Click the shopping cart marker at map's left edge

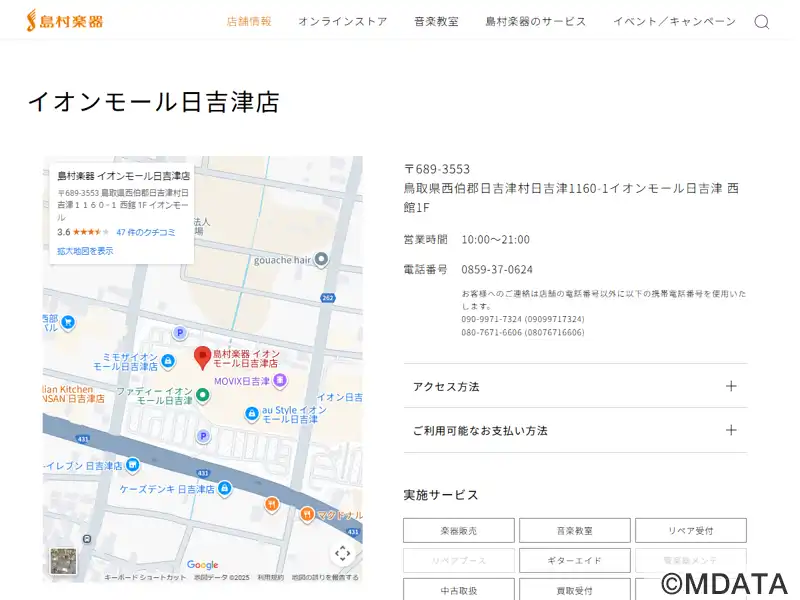(67, 322)
